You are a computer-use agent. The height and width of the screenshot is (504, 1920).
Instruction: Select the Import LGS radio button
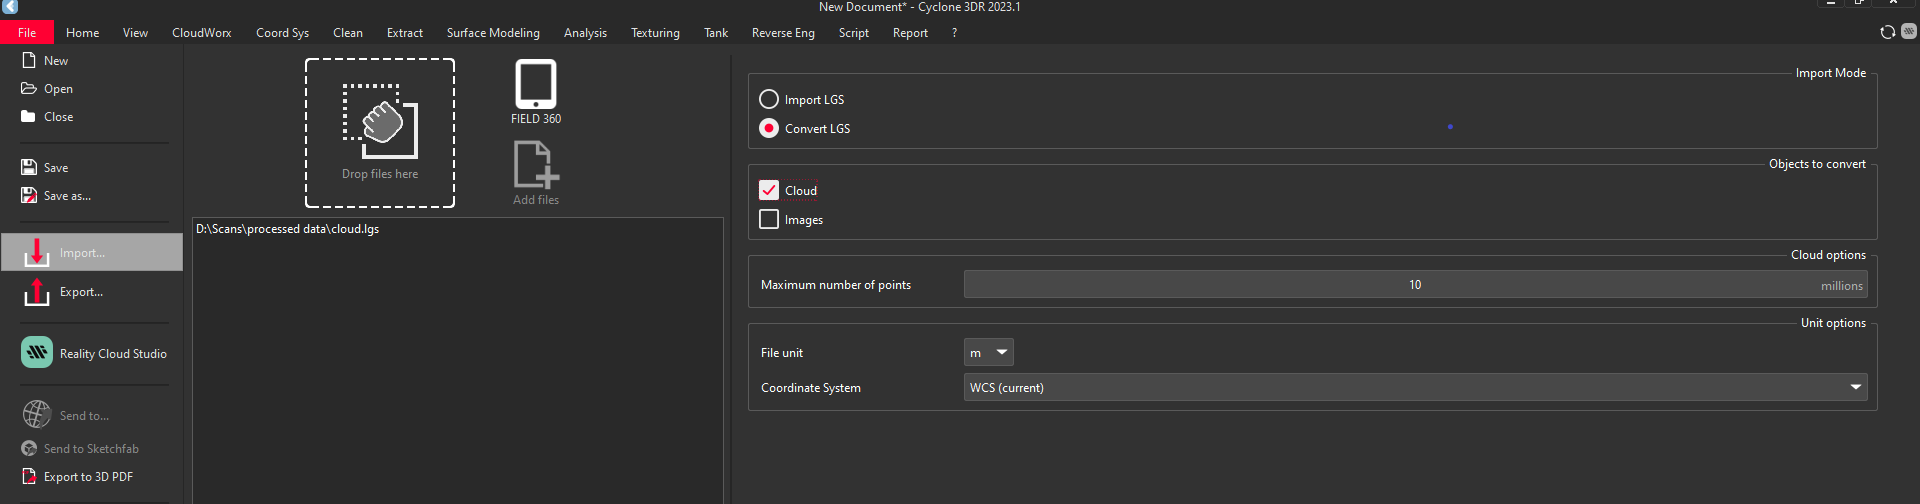coord(769,99)
